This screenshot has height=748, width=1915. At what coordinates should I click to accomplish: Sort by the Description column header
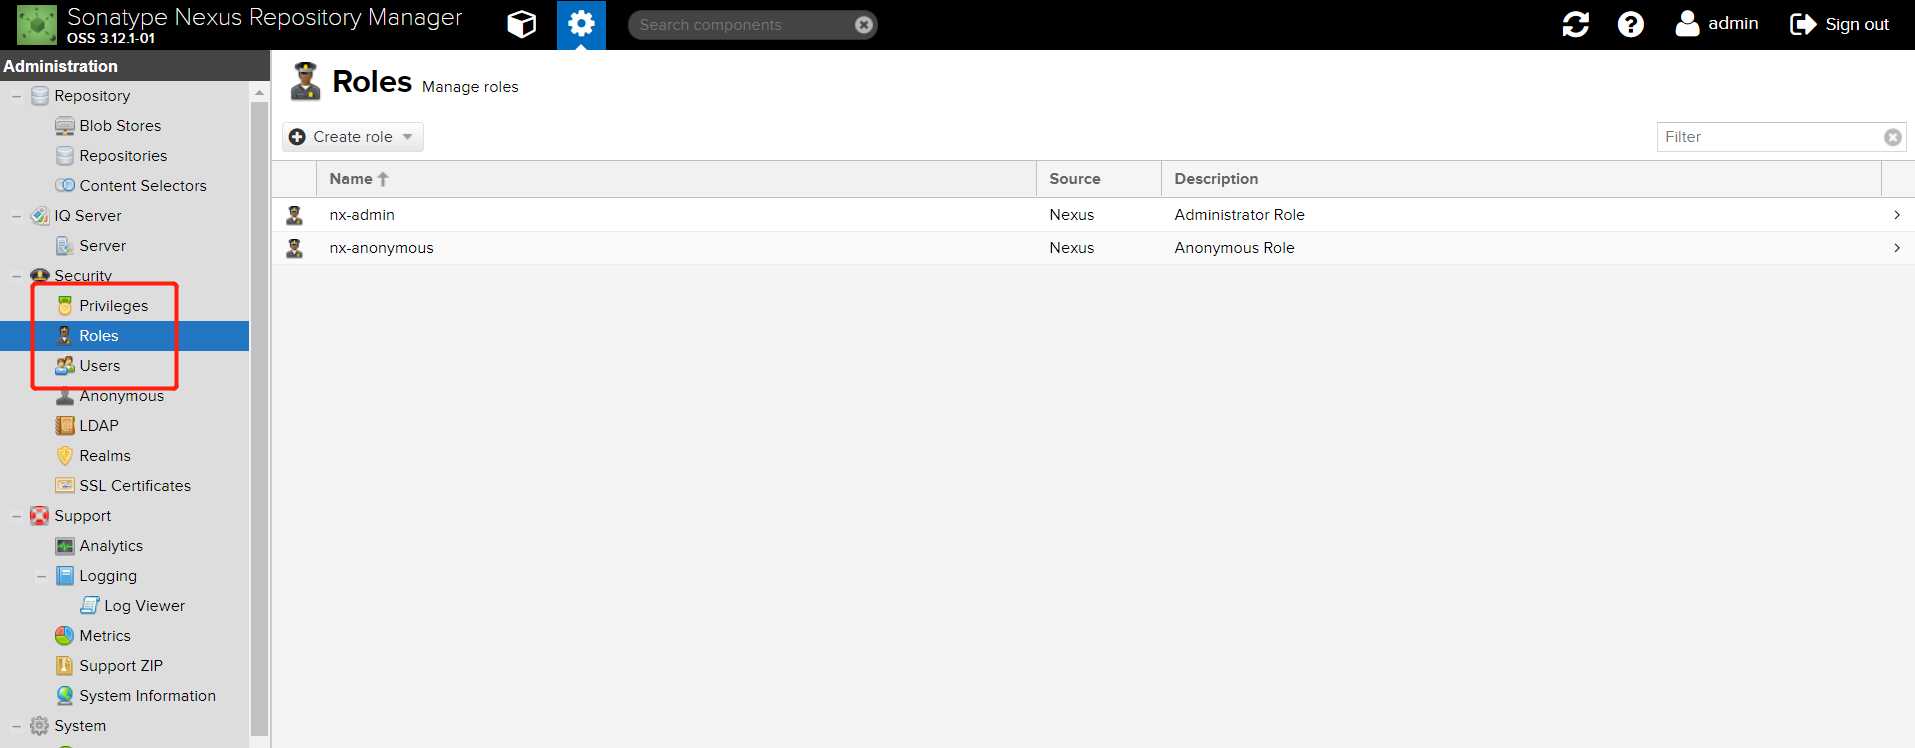1521,179
